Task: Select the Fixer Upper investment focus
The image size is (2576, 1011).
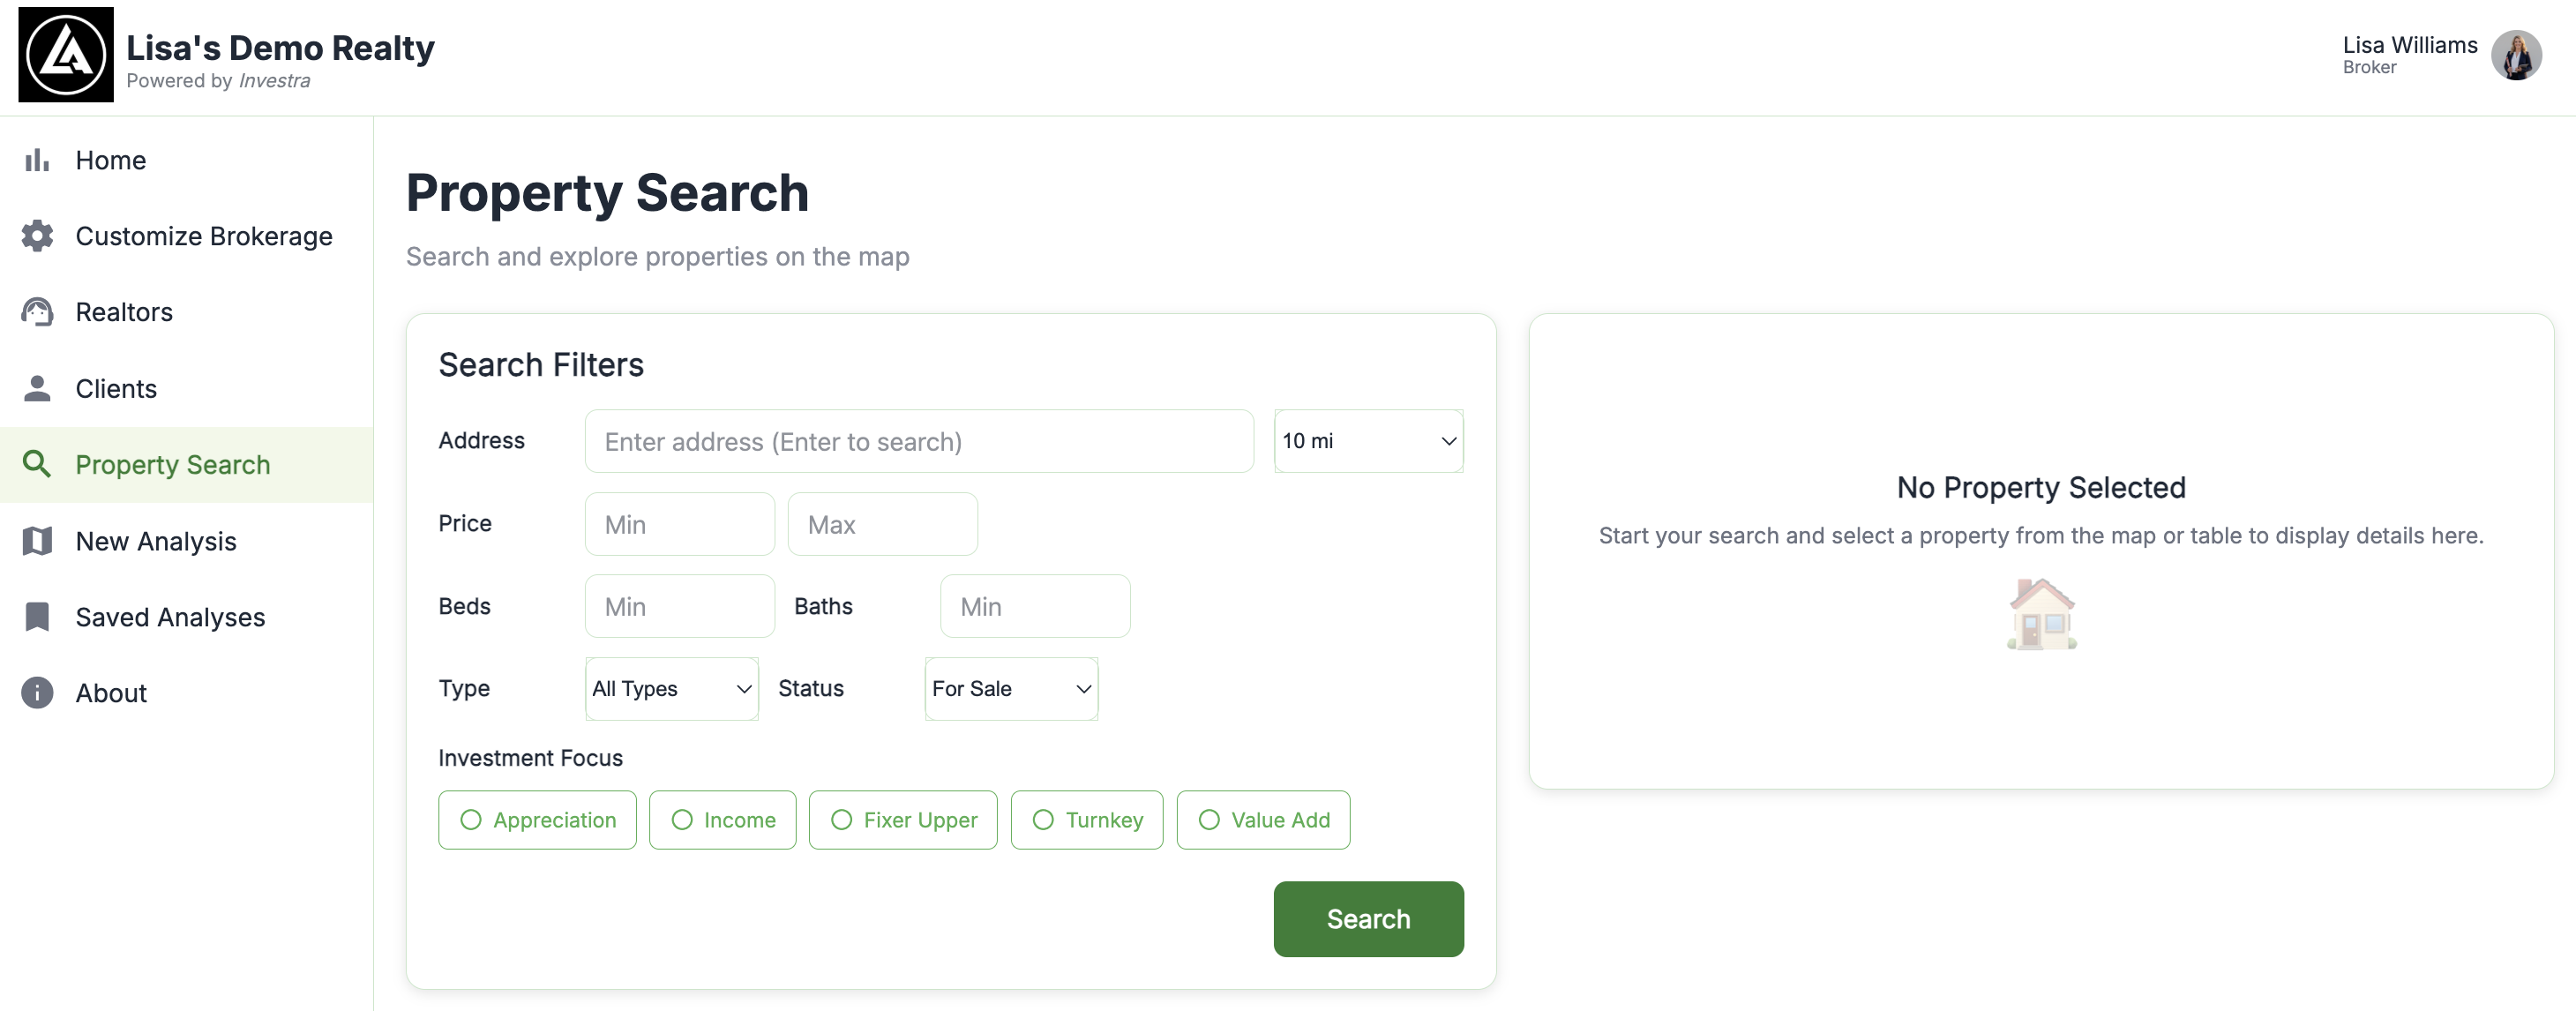Action: click(902, 820)
